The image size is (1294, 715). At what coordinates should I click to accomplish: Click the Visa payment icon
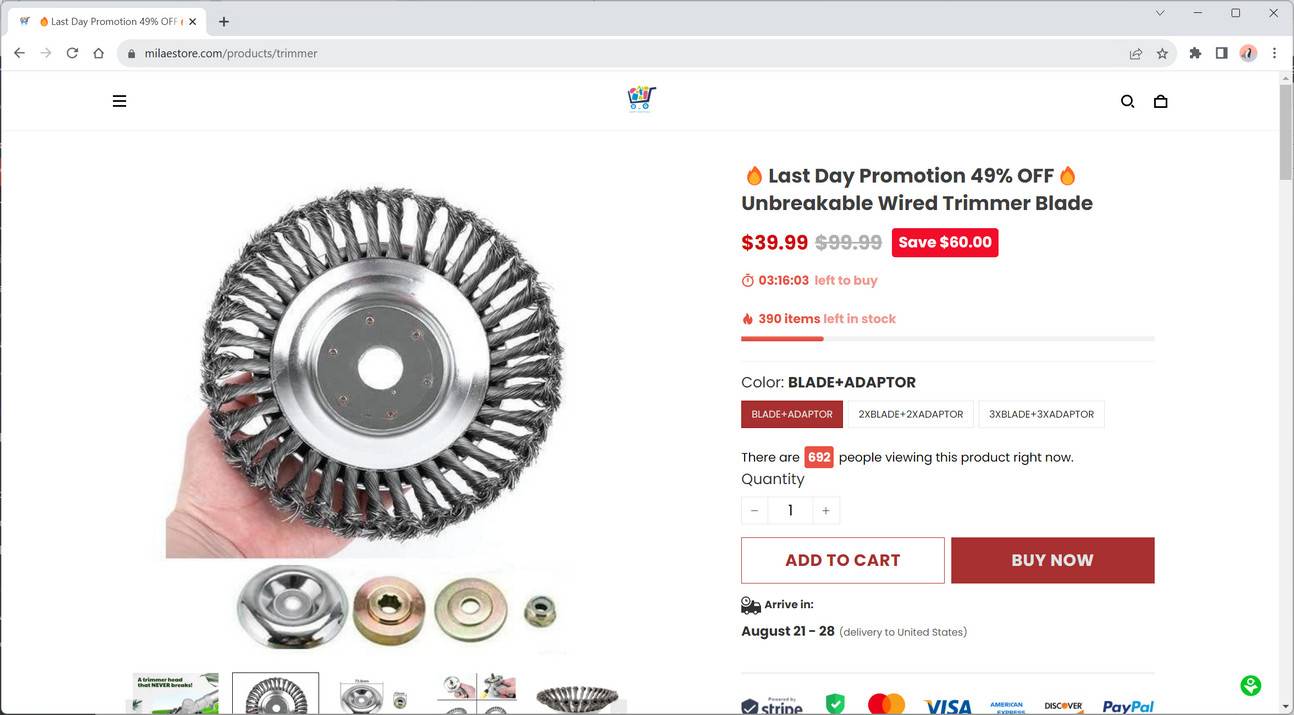[947, 705]
